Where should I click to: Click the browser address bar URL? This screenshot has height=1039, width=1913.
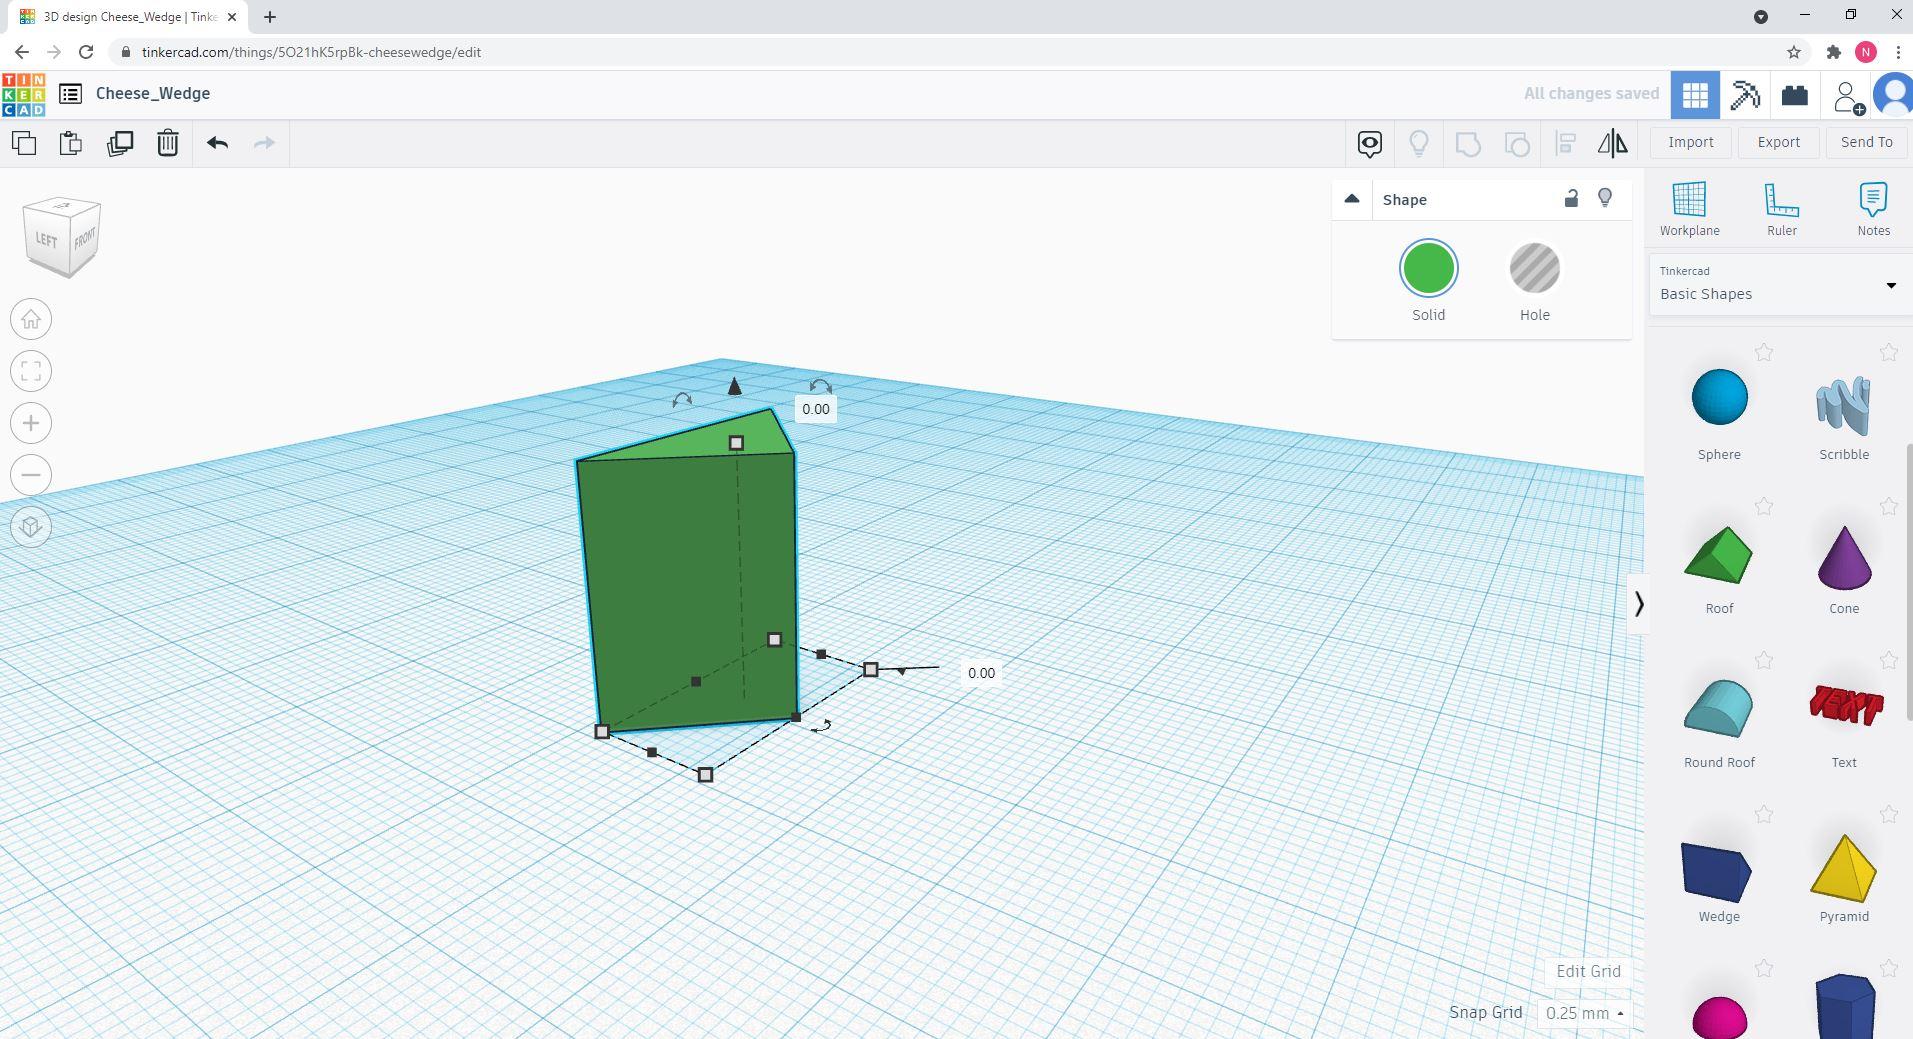click(x=312, y=52)
